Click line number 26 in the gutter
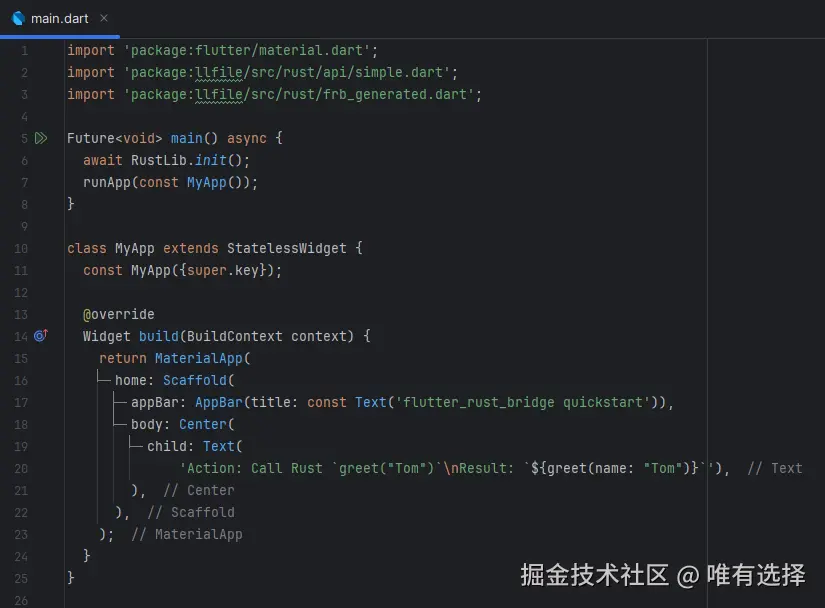 point(21,600)
